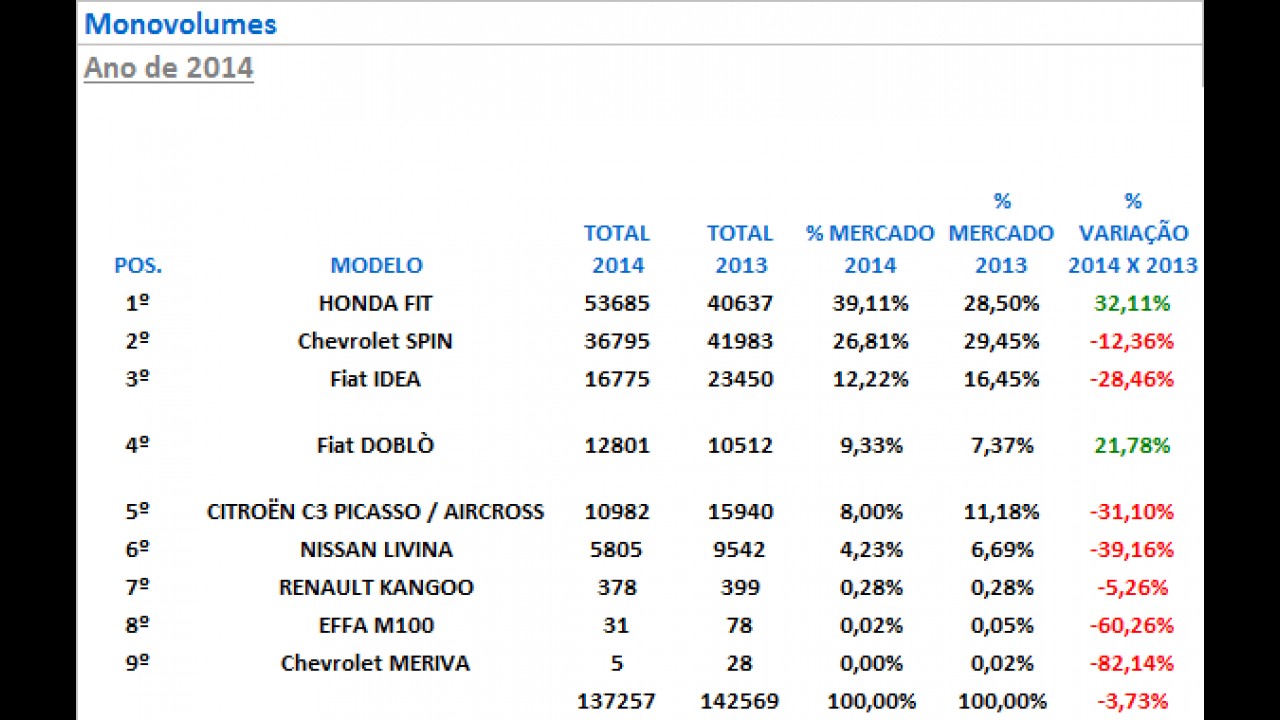Click the % MERCADO 2013 header
The height and width of the screenshot is (720, 1280).
click(x=1001, y=233)
